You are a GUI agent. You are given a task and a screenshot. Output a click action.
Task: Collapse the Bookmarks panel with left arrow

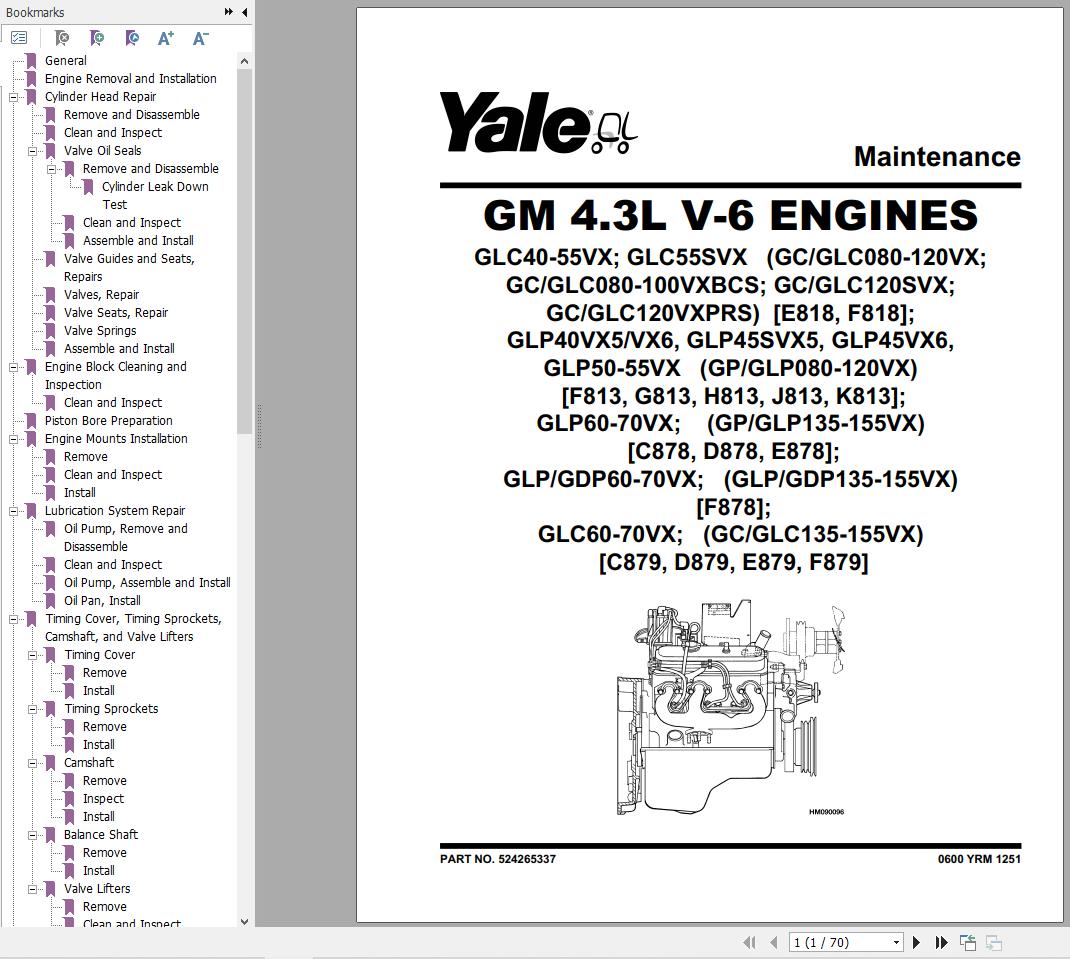[244, 12]
